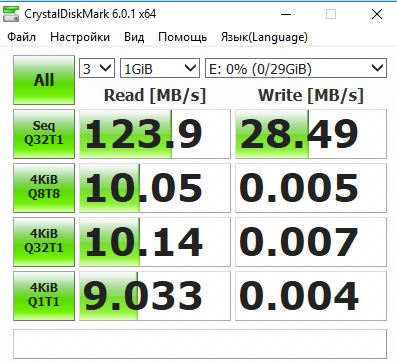This screenshot has height=362, width=397.
Task: Open the Настройки menu
Action: [x=80, y=37]
